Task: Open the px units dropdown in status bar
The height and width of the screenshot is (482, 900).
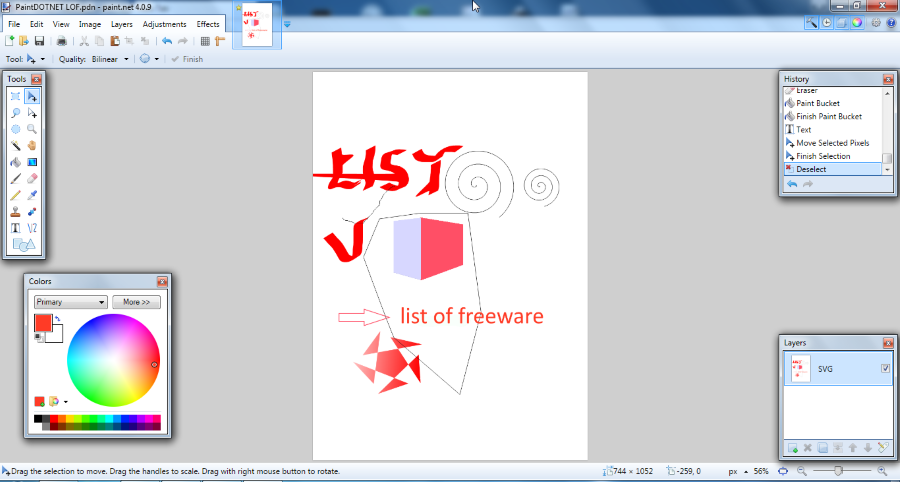Action: pos(745,471)
